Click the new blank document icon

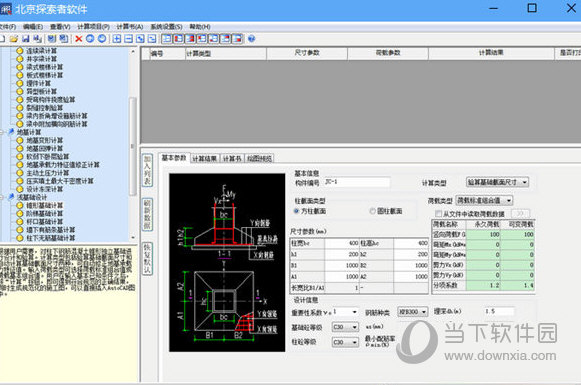click(x=2, y=39)
